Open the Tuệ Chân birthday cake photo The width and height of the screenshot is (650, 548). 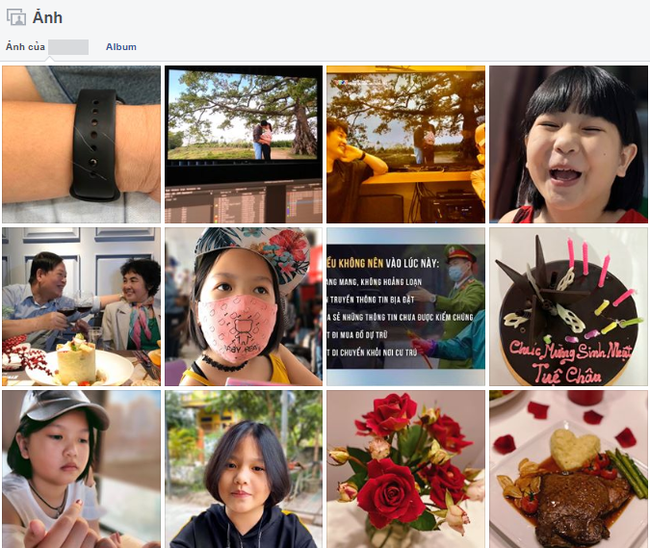tap(568, 307)
